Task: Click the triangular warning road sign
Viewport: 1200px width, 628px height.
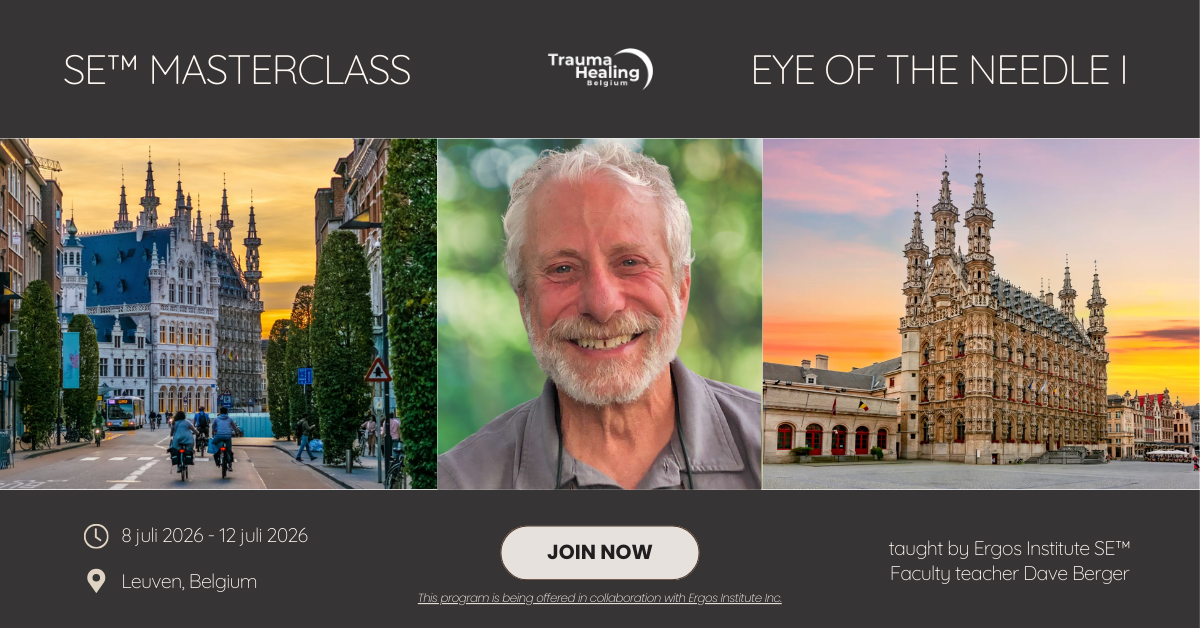Action: 377,371
